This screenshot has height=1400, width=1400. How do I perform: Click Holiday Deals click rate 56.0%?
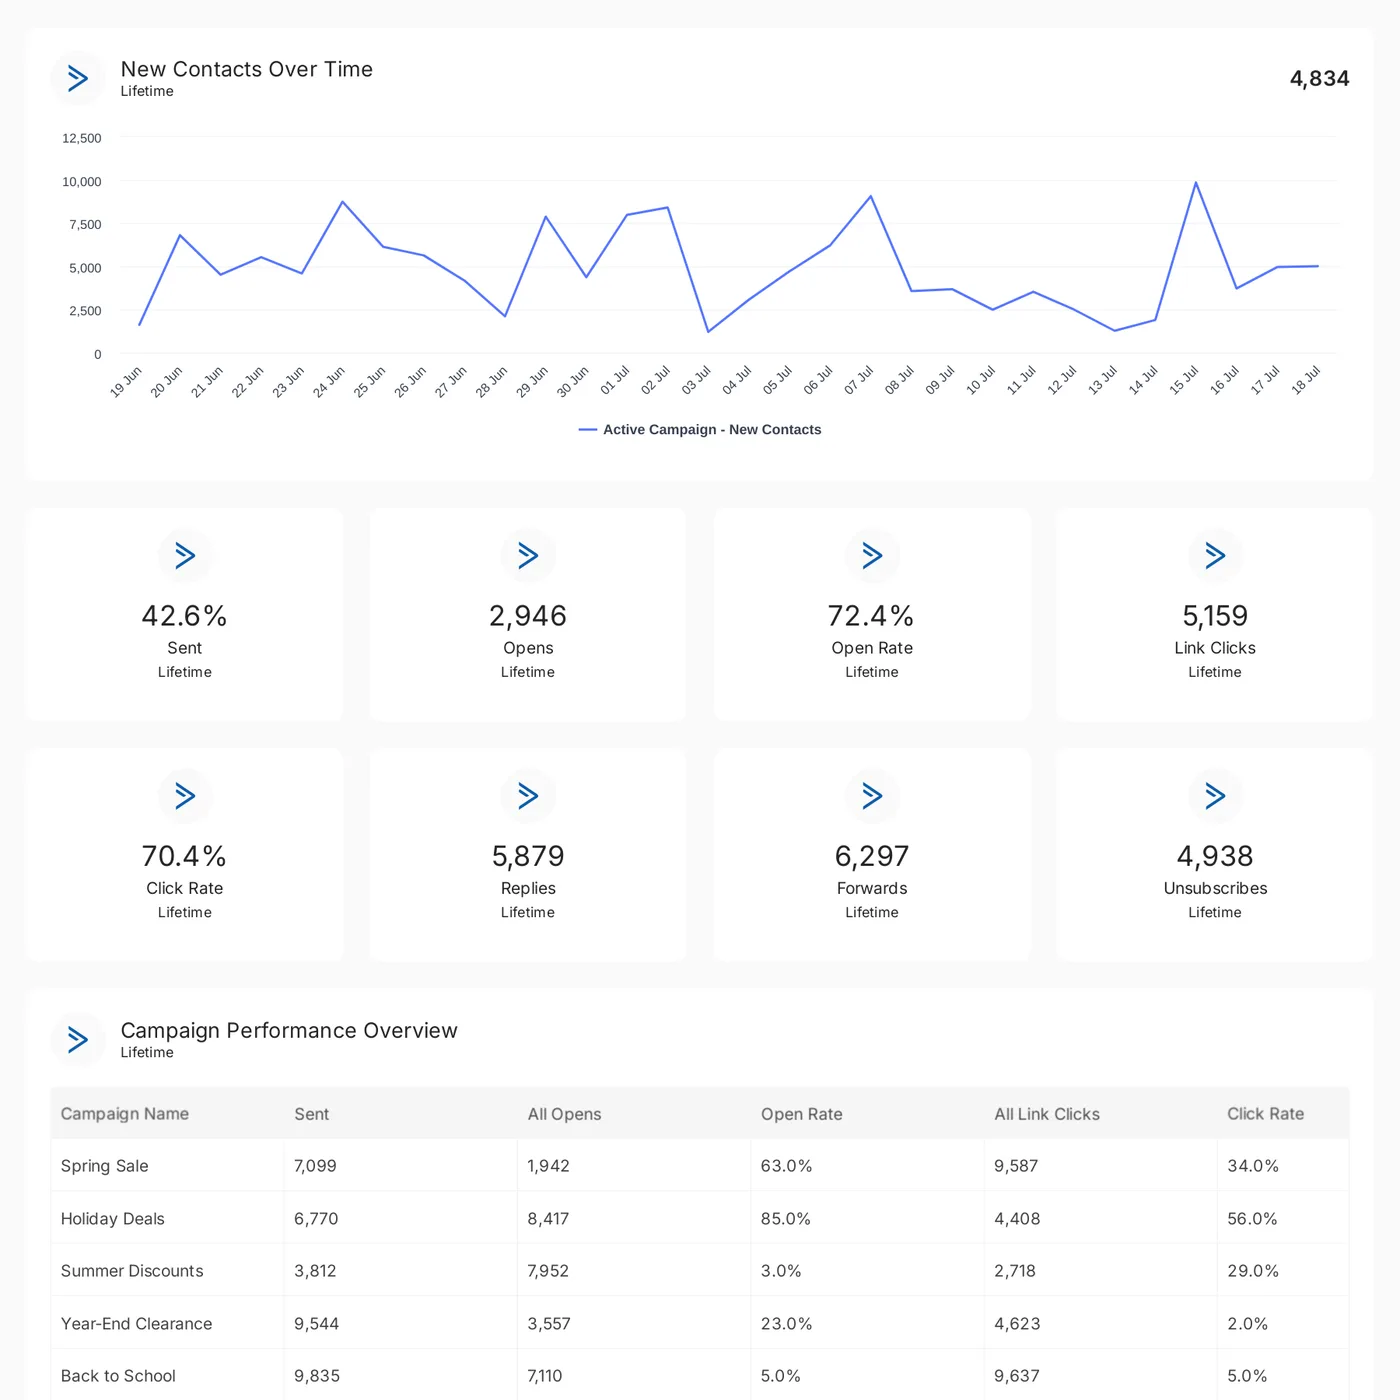coord(1253,1219)
